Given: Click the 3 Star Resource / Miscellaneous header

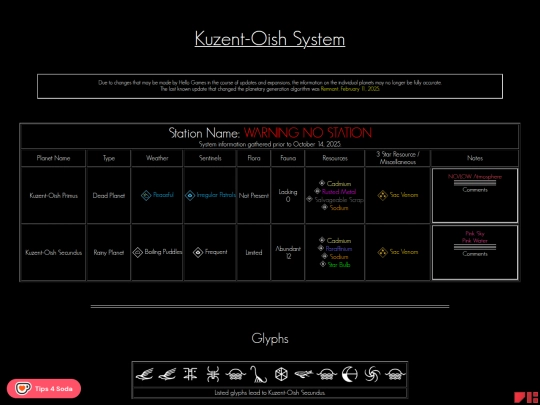Looking at the screenshot, I should click(x=398, y=158).
